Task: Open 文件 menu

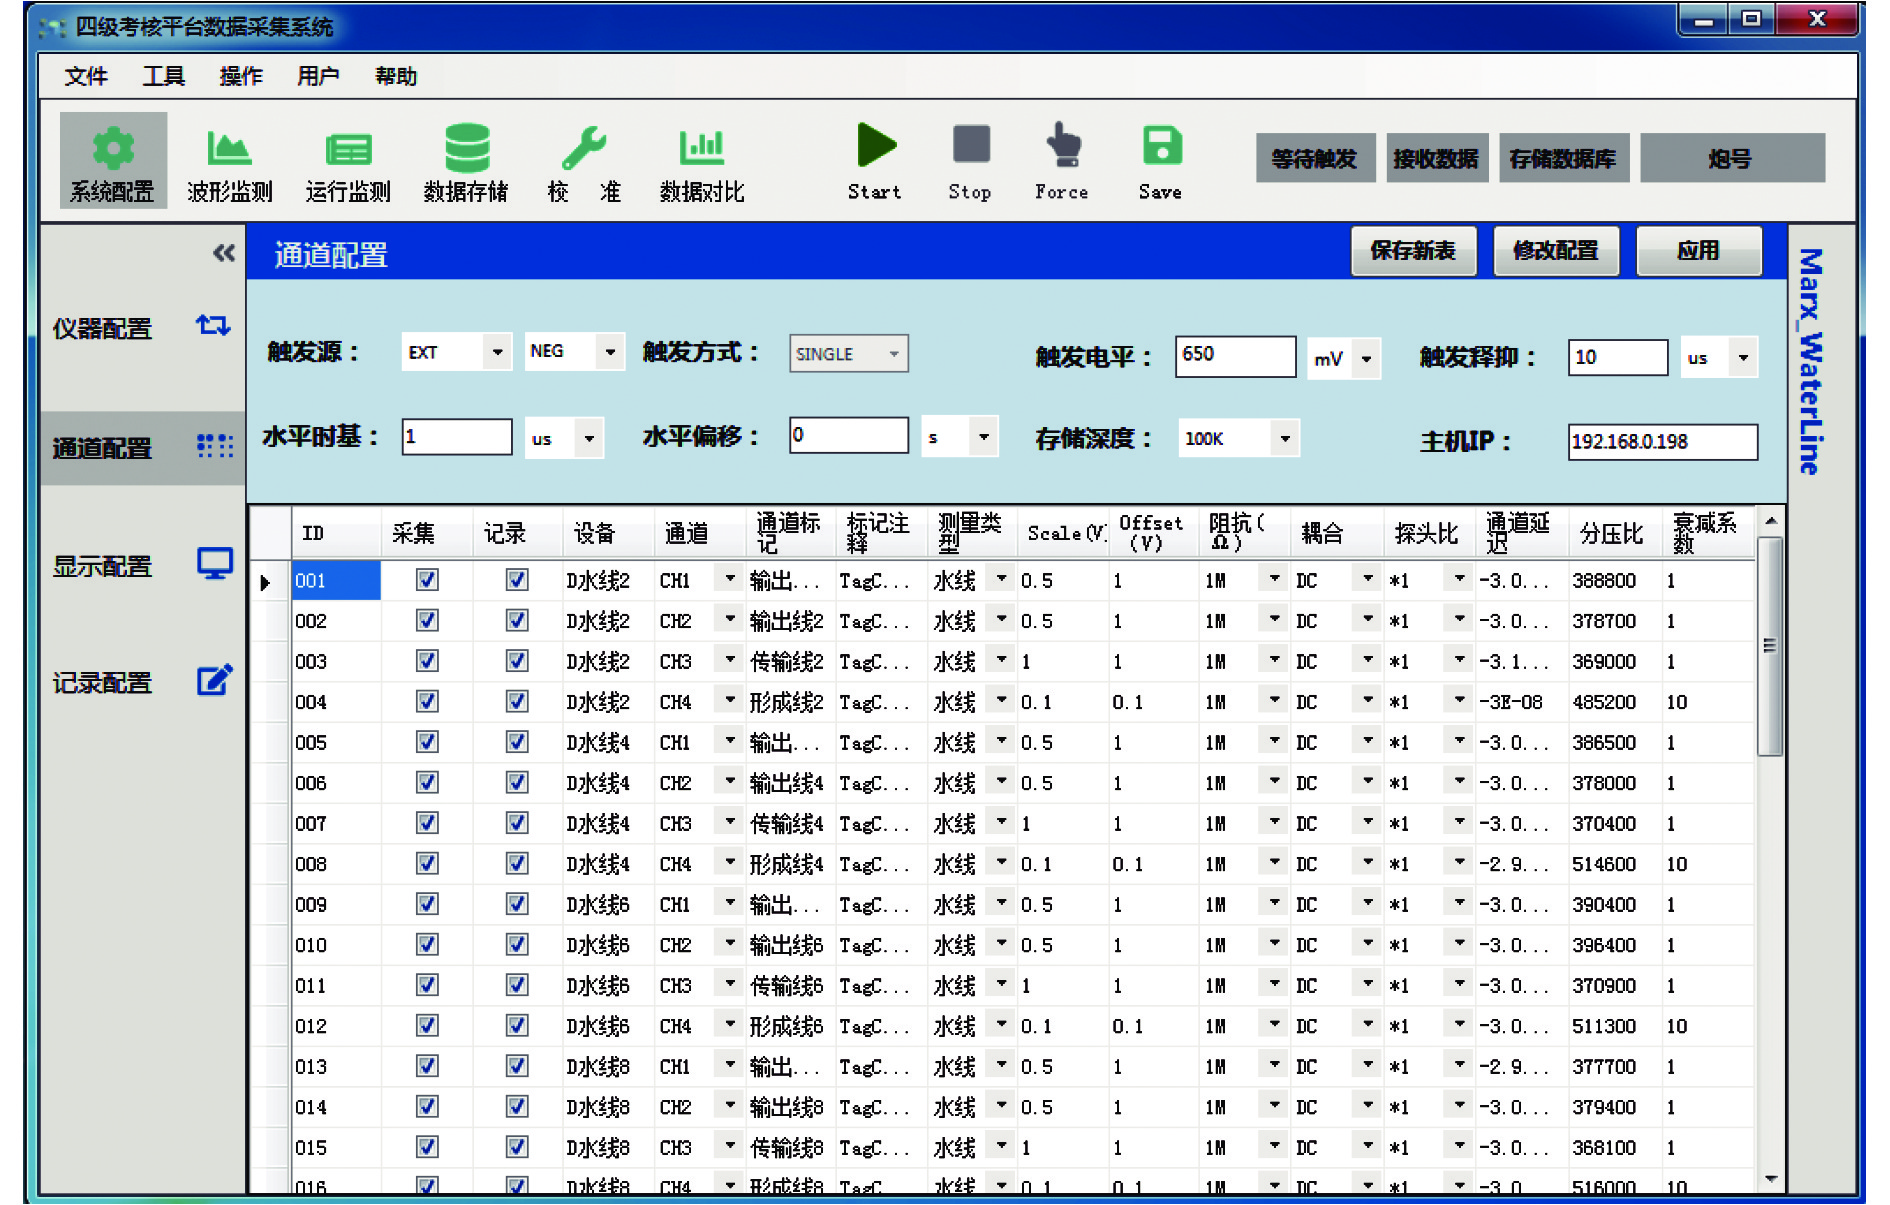Action: (x=86, y=76)
